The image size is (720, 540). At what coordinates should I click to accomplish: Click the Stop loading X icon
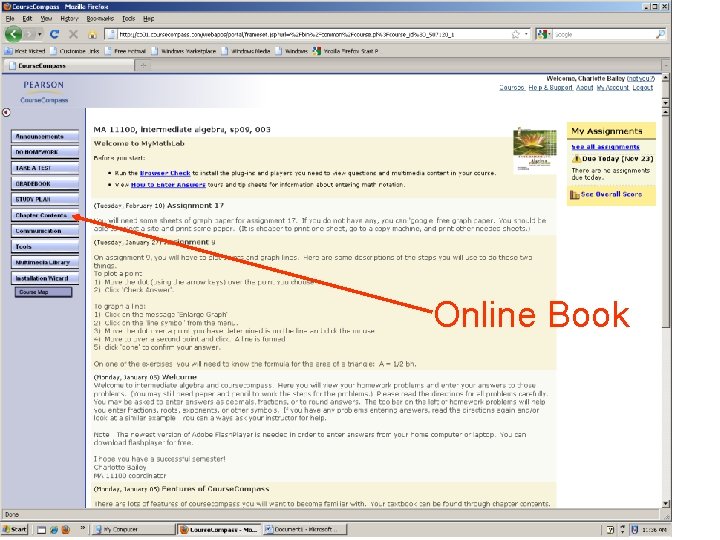pos(73,34)
